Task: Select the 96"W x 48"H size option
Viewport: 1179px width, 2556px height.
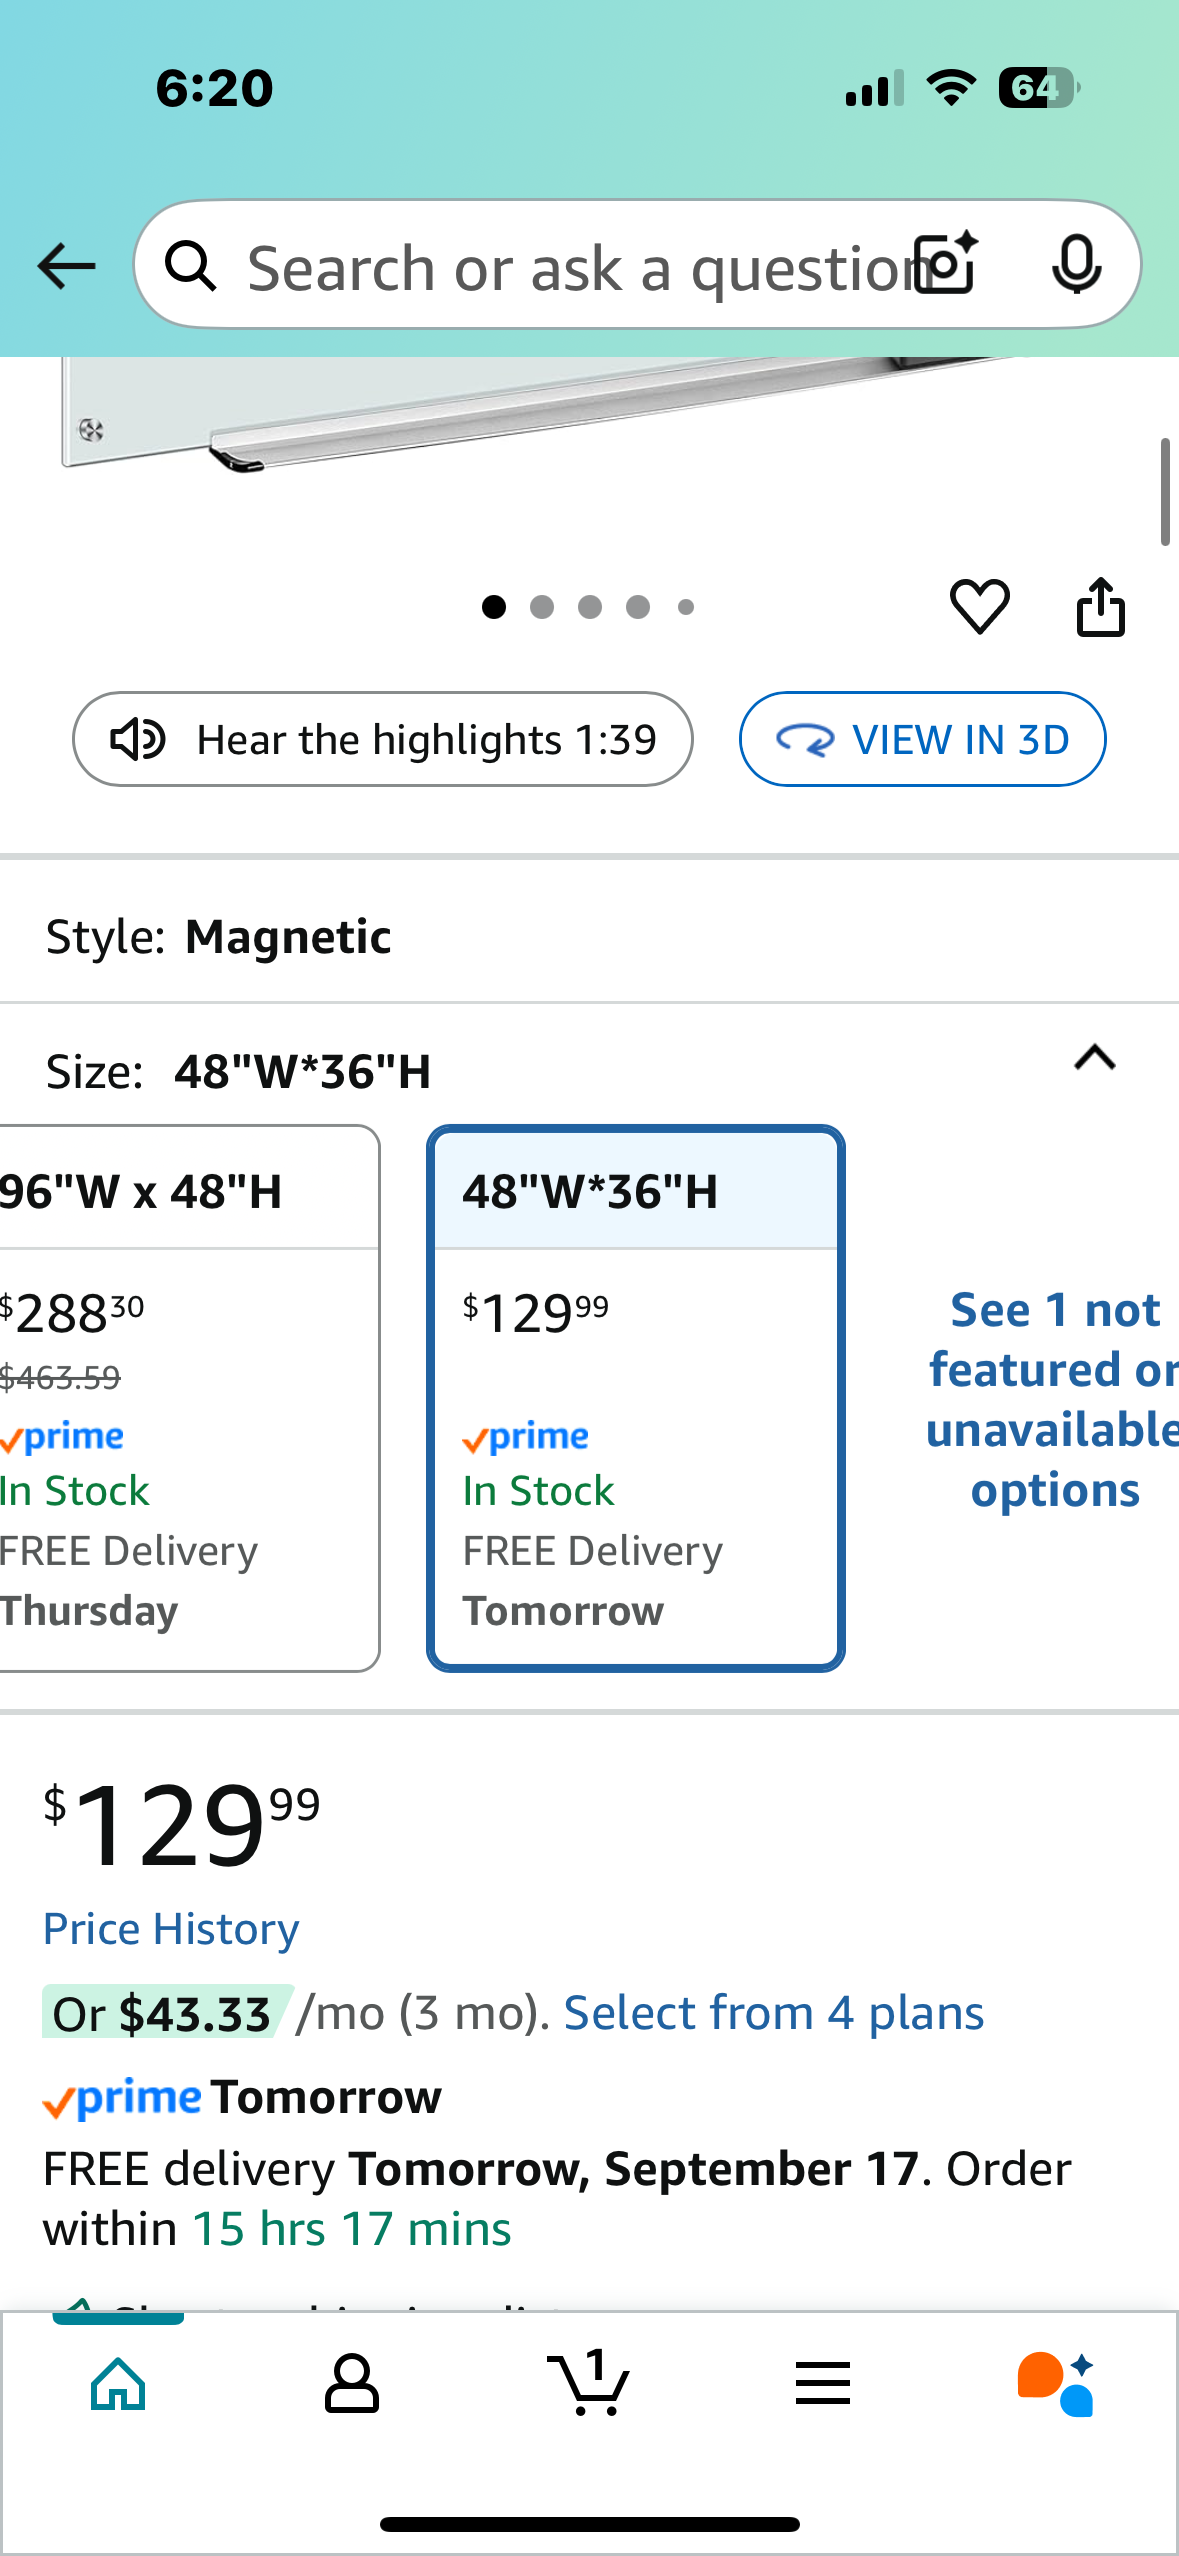Action: [189, 1398]
